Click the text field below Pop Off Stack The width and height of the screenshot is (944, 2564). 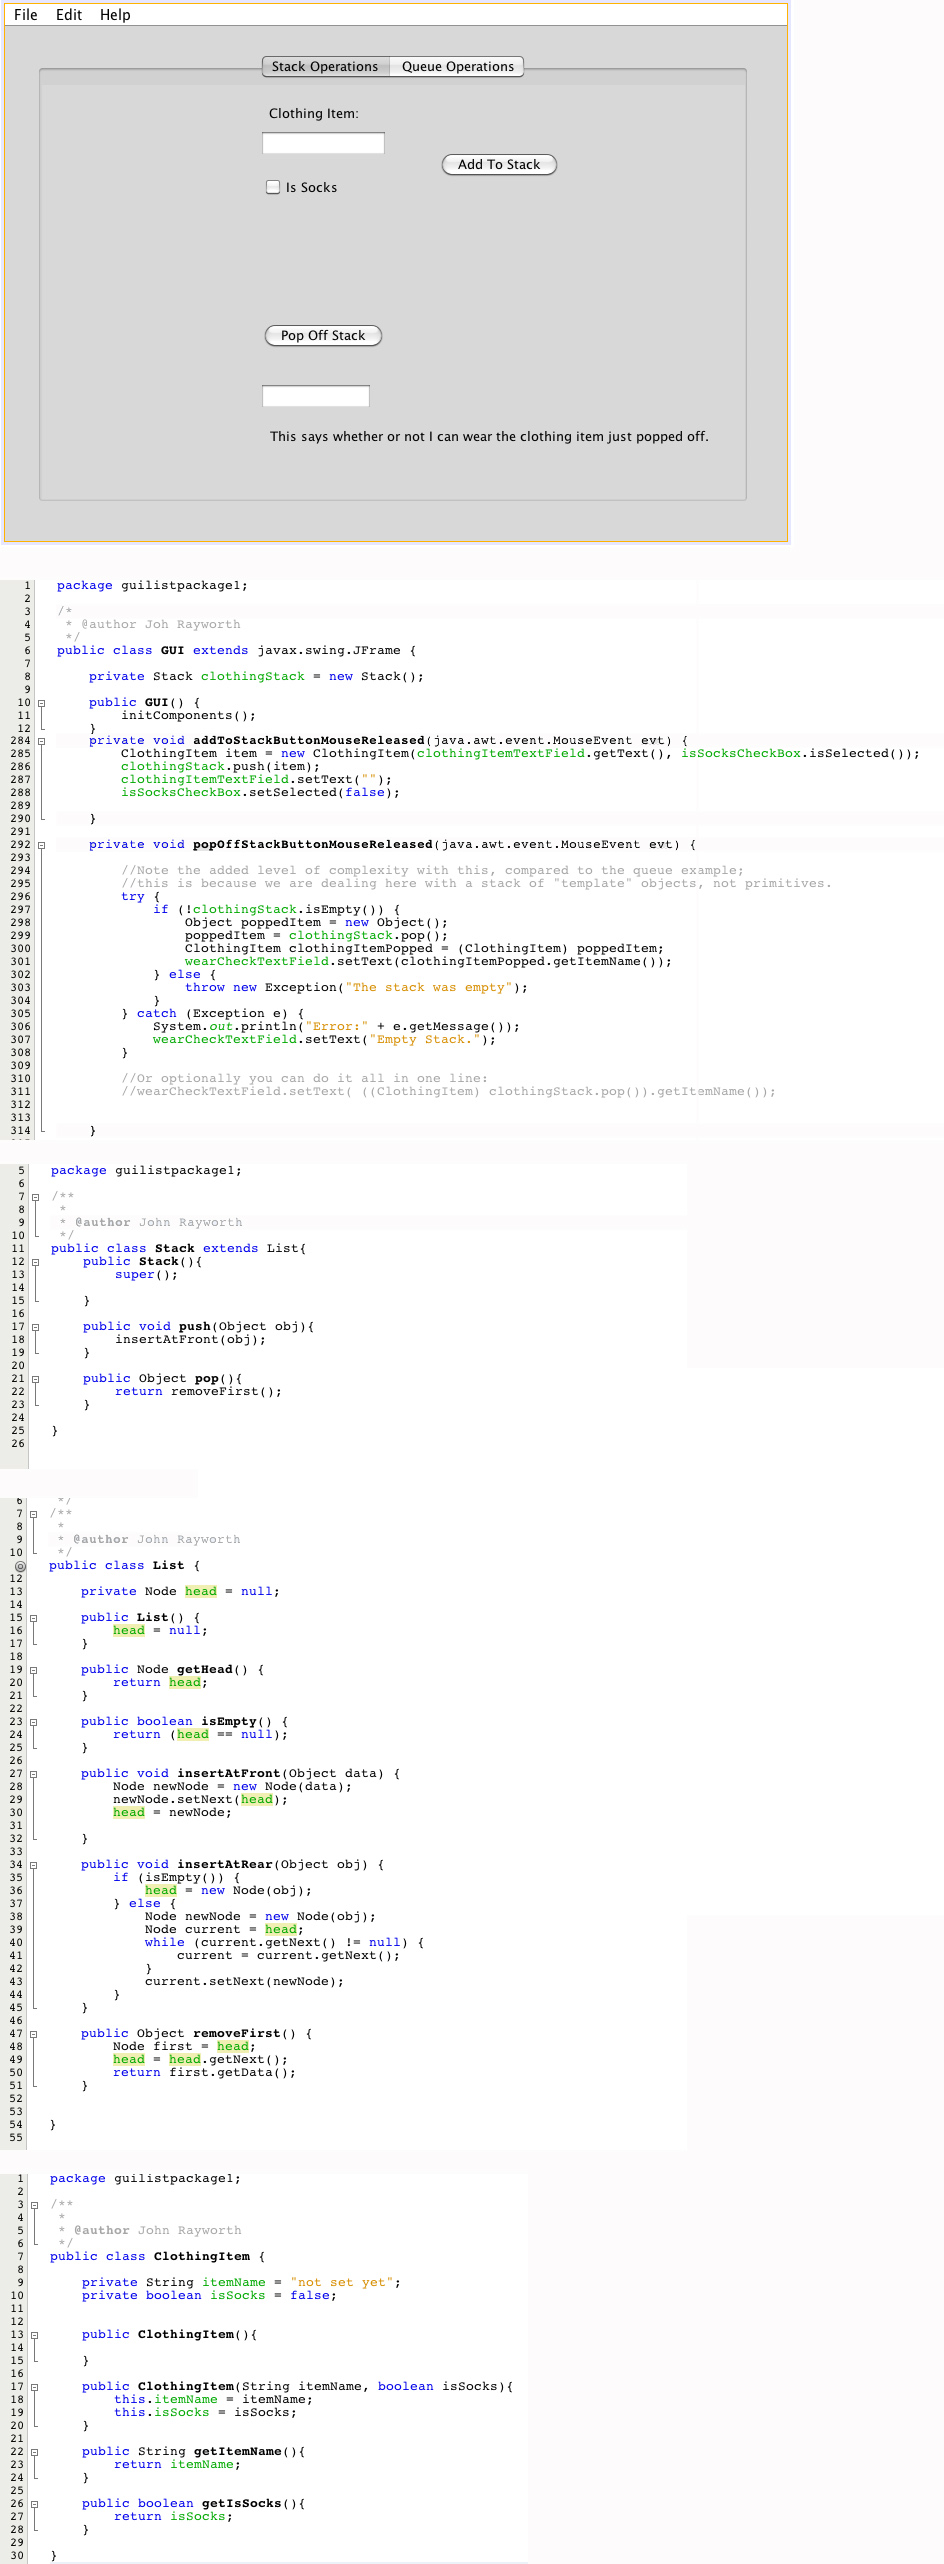click(315, 396)
